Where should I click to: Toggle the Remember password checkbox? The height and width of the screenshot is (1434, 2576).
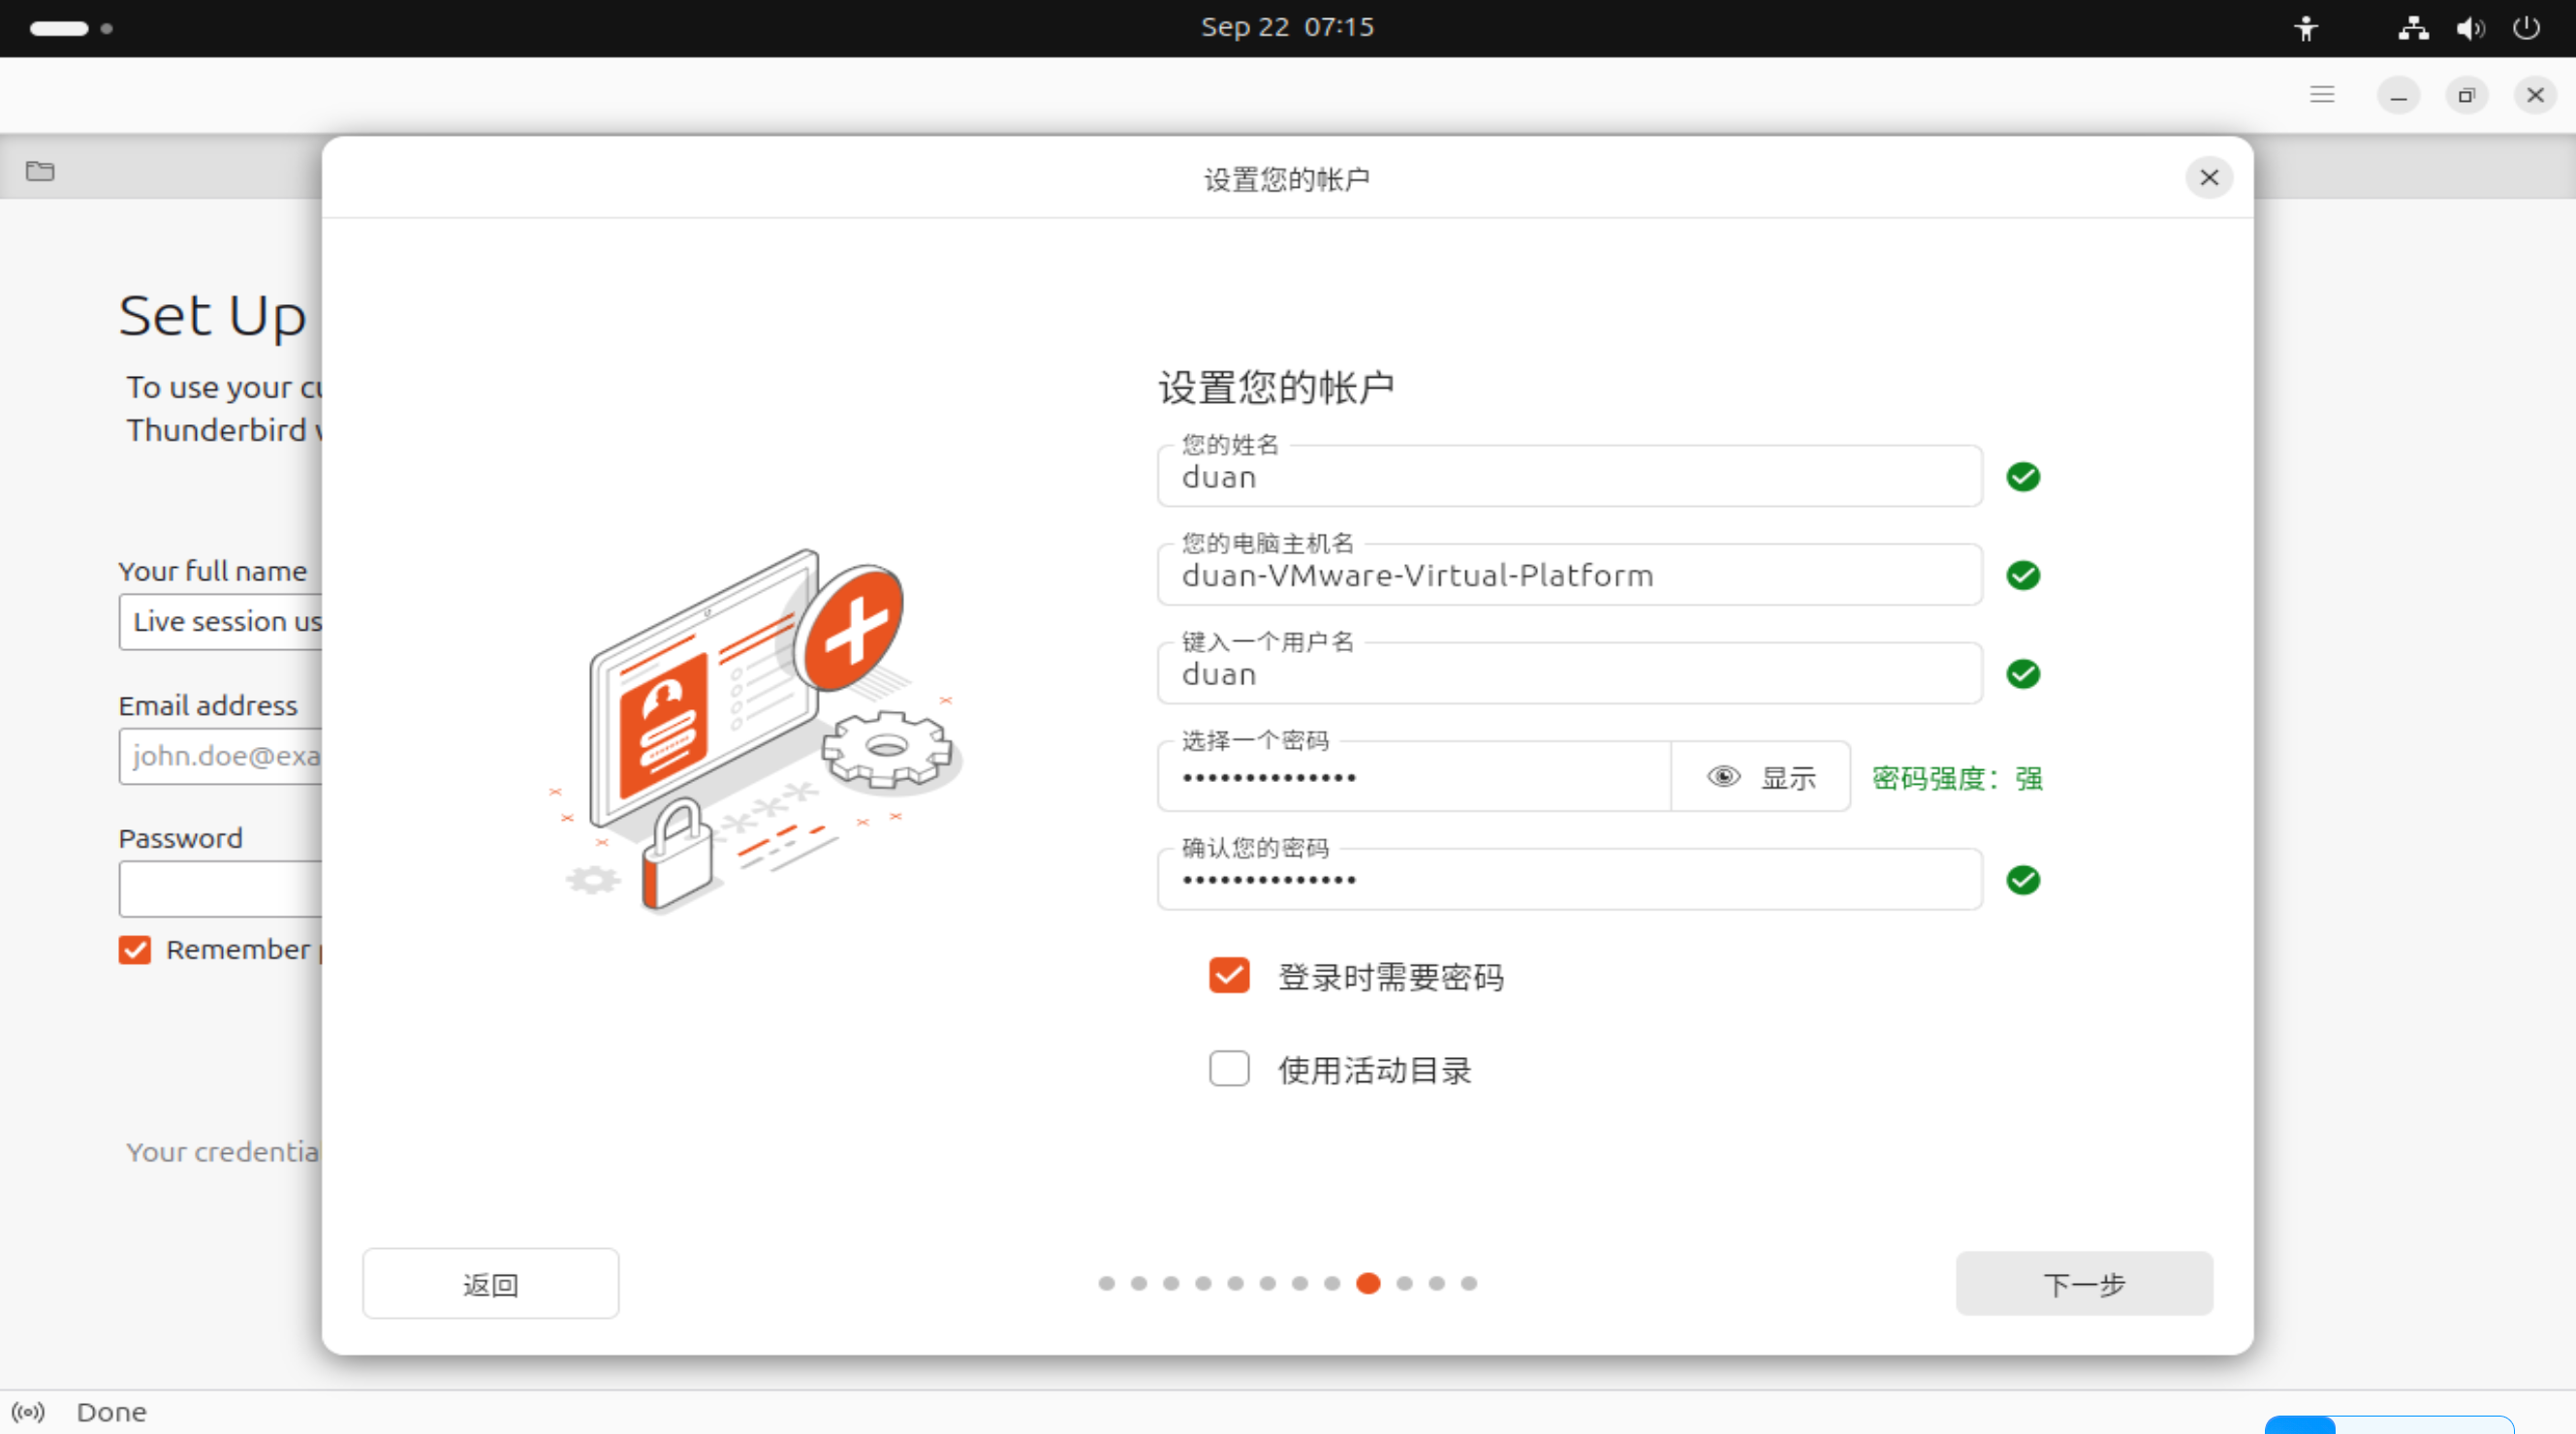coord(135,950)
